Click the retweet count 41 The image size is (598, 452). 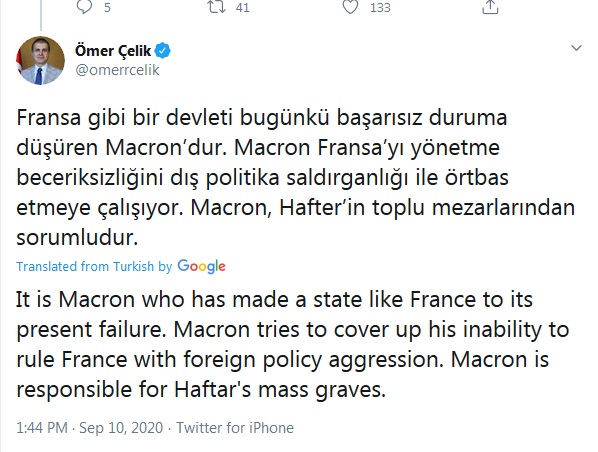pyautogui.click(x=242, y=8)
